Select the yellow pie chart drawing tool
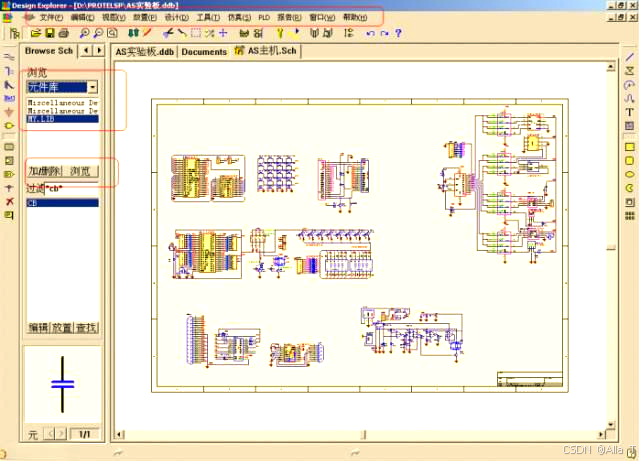 tap(629, 188)
